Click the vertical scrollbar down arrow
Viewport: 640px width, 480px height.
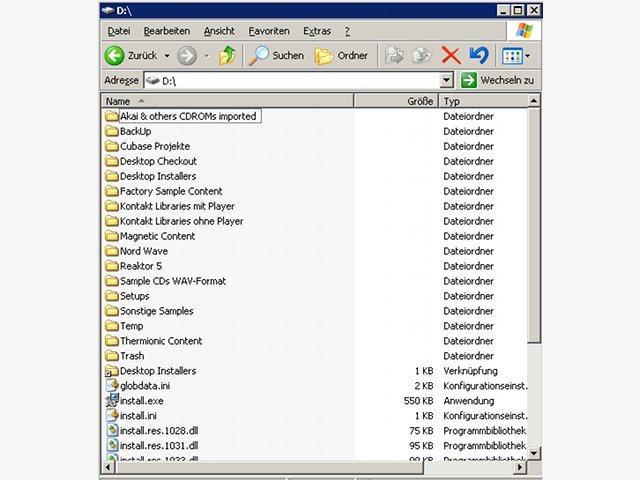tap(534, 453)
